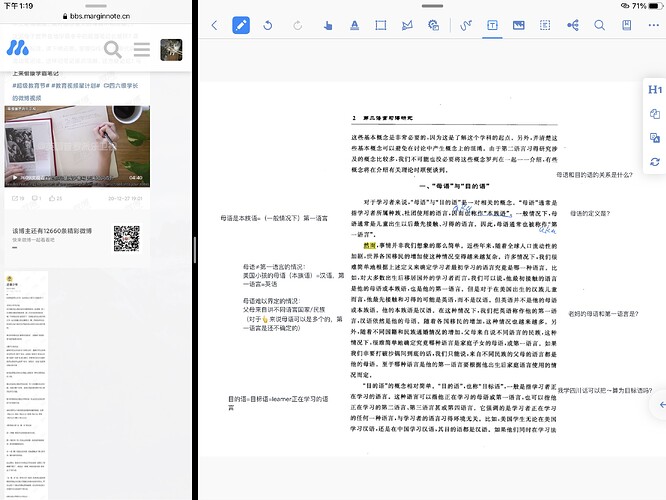Viewport: 666px width, 500px height.
Task: Select note beginning 母语难以界定的情况
Action: [293, 314]
